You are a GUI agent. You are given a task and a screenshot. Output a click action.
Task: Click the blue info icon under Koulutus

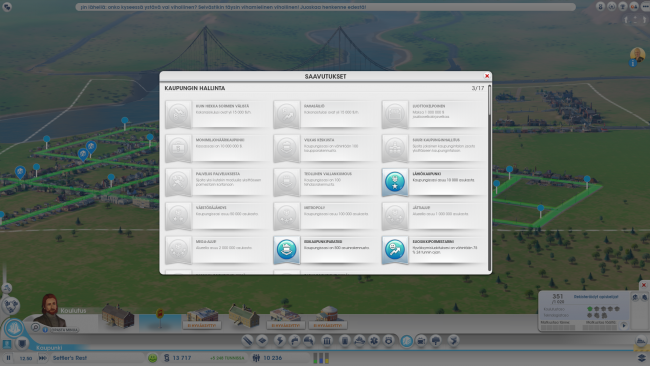coord(45,330)
